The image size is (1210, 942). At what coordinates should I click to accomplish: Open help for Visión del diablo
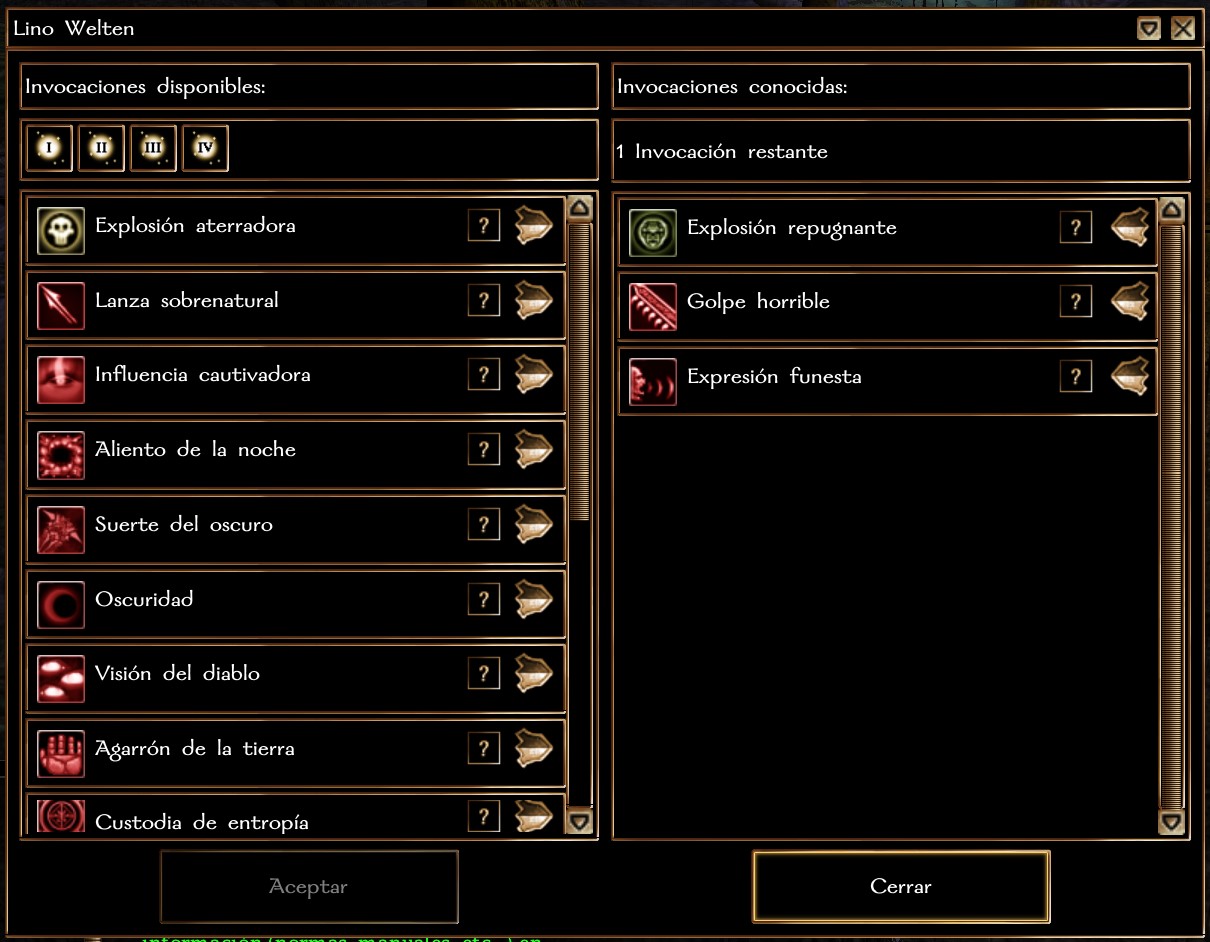click(x=484, y=673)
